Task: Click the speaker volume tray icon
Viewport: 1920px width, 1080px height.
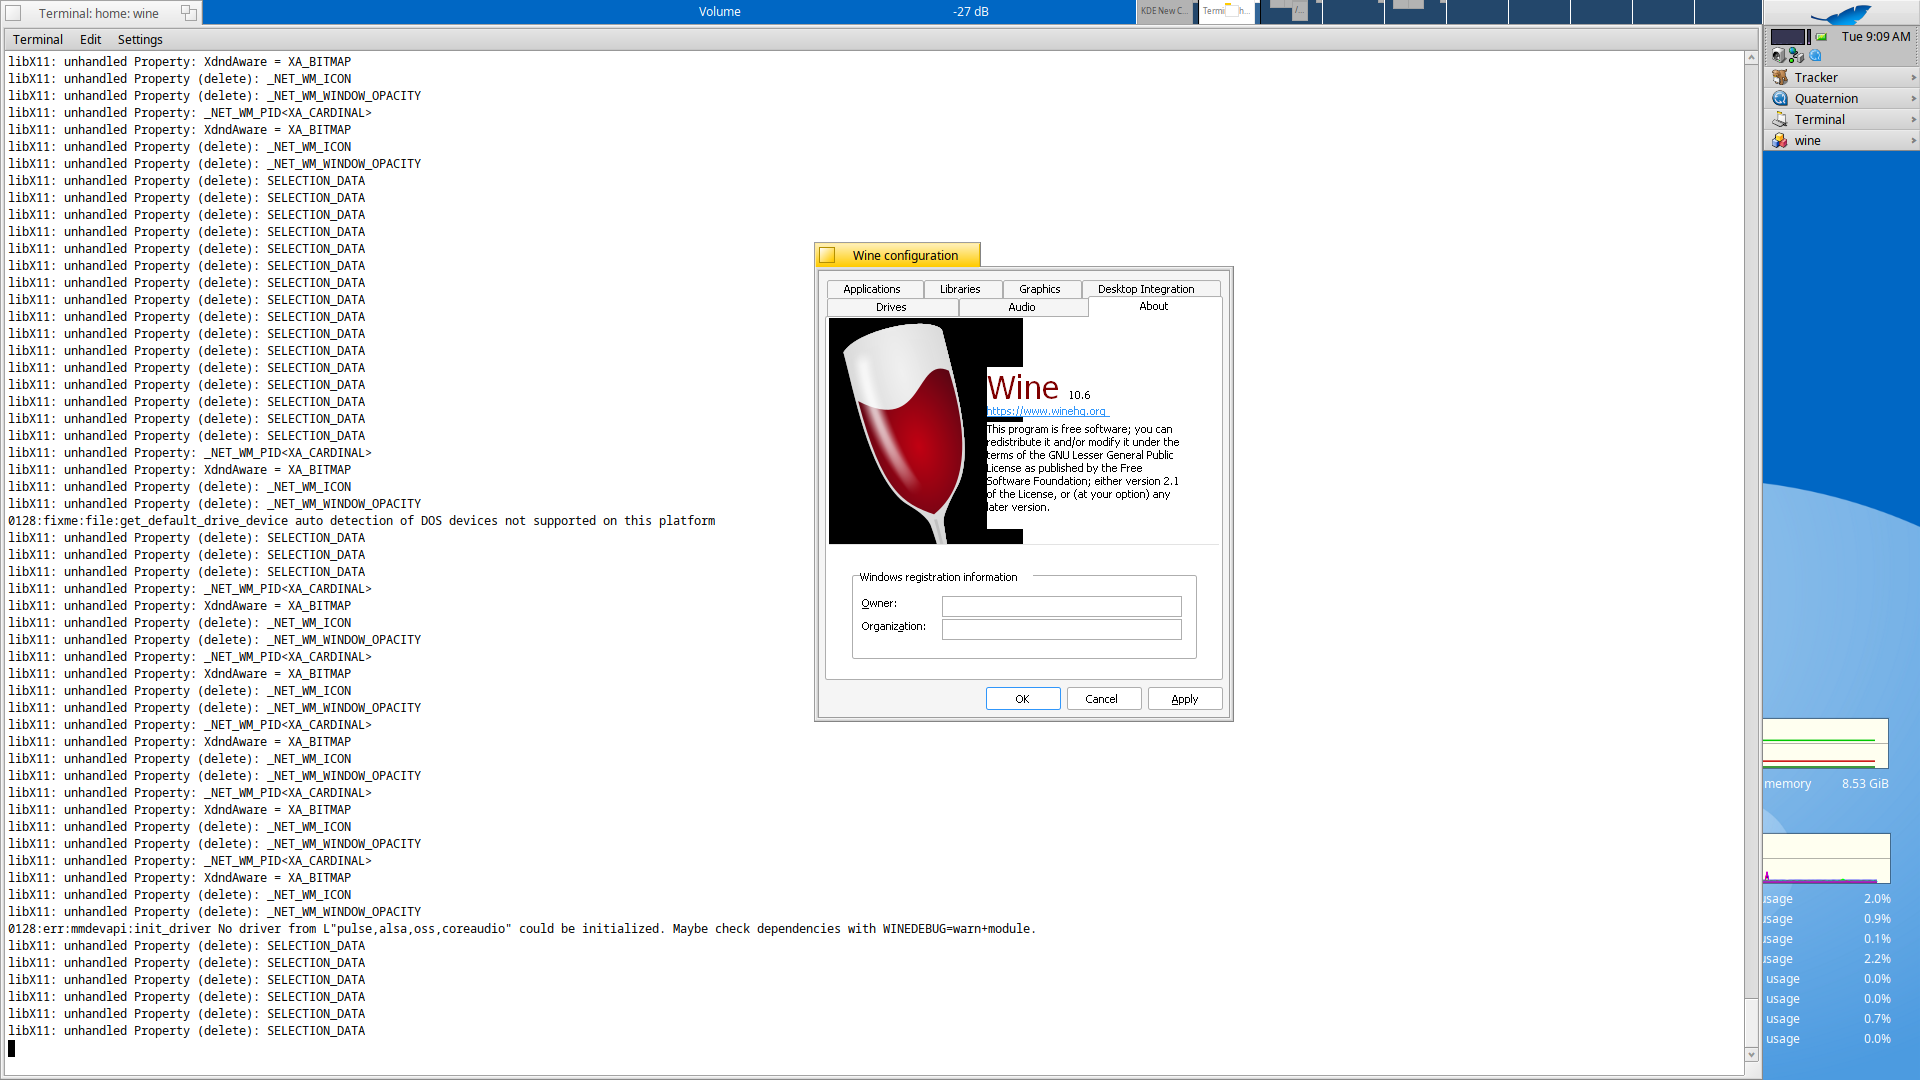Action: click(1778, 56)
